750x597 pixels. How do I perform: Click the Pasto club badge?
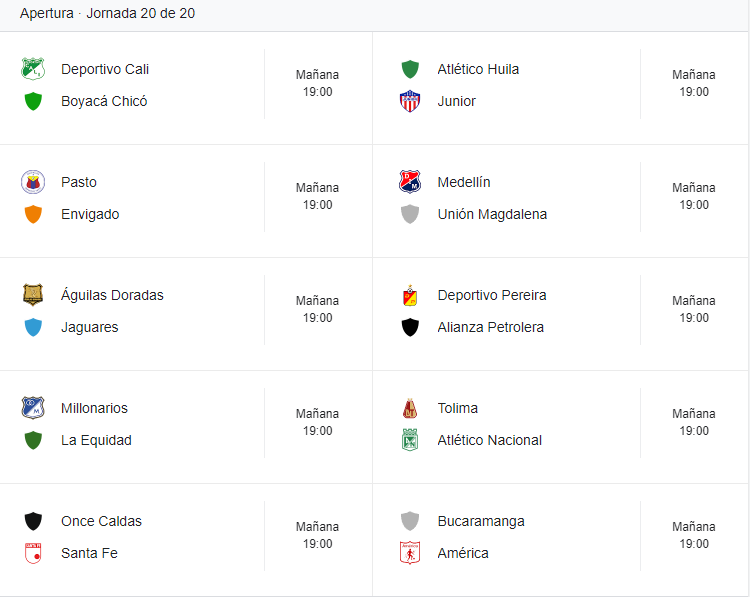coord(33,182)
